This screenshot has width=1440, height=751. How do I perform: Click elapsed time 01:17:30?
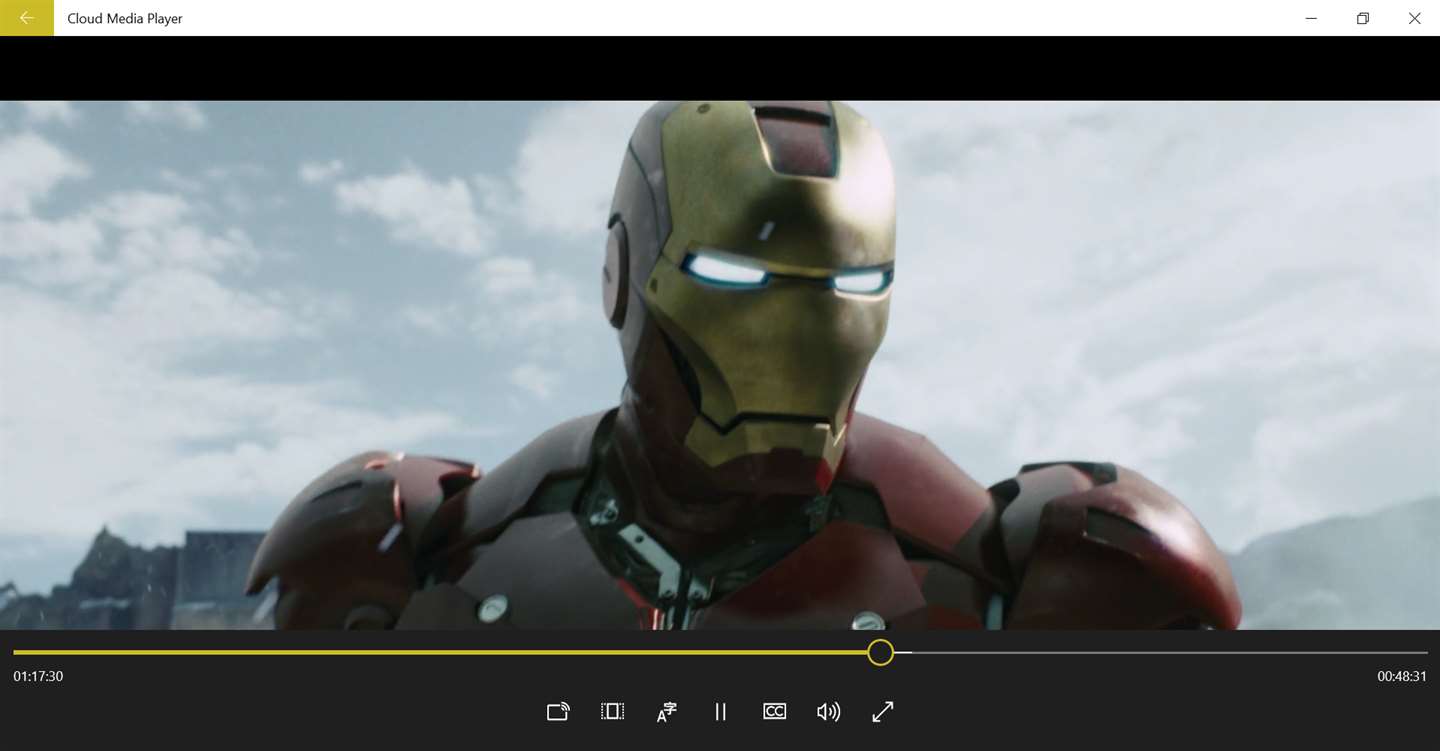pos(38,677)
